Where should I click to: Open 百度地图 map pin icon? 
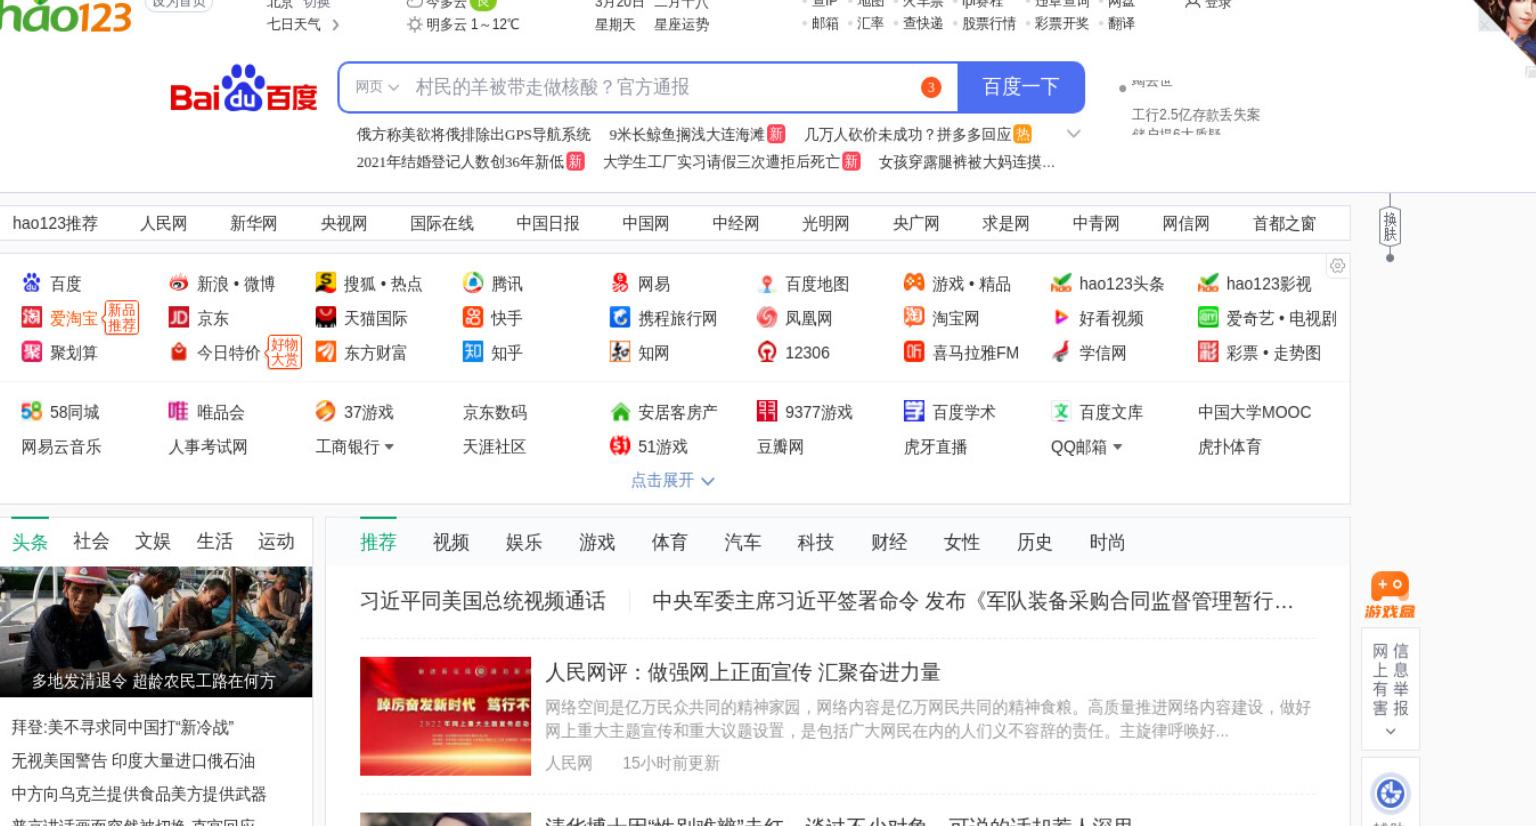coord(767,283)
